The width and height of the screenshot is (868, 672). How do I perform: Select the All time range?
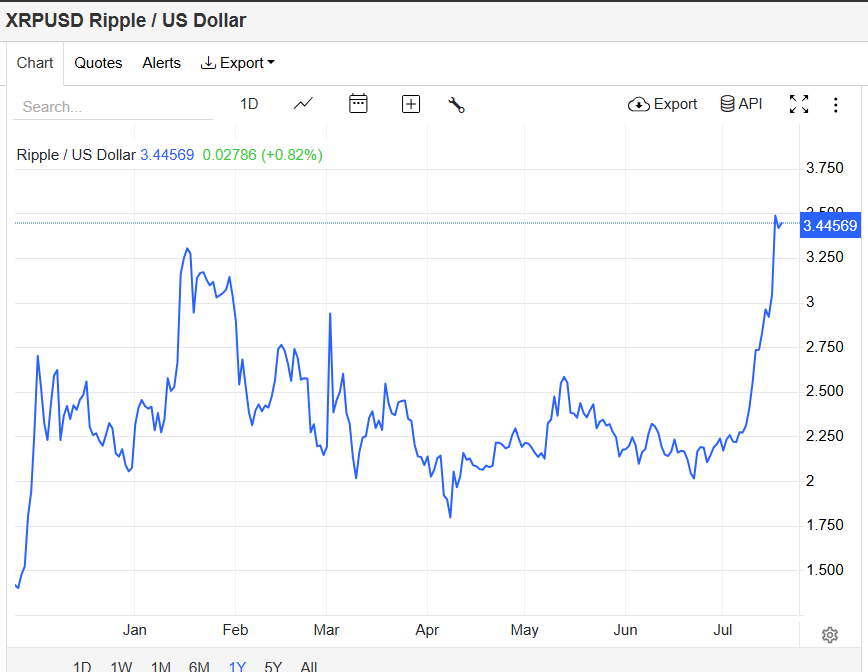coord(308,666)
